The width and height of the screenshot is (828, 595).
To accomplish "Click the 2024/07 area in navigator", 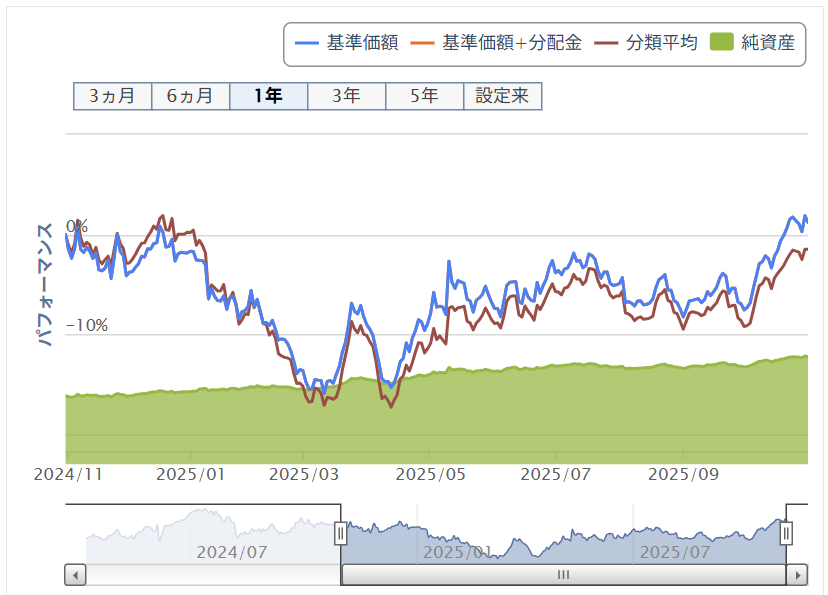I will [230, 551].
